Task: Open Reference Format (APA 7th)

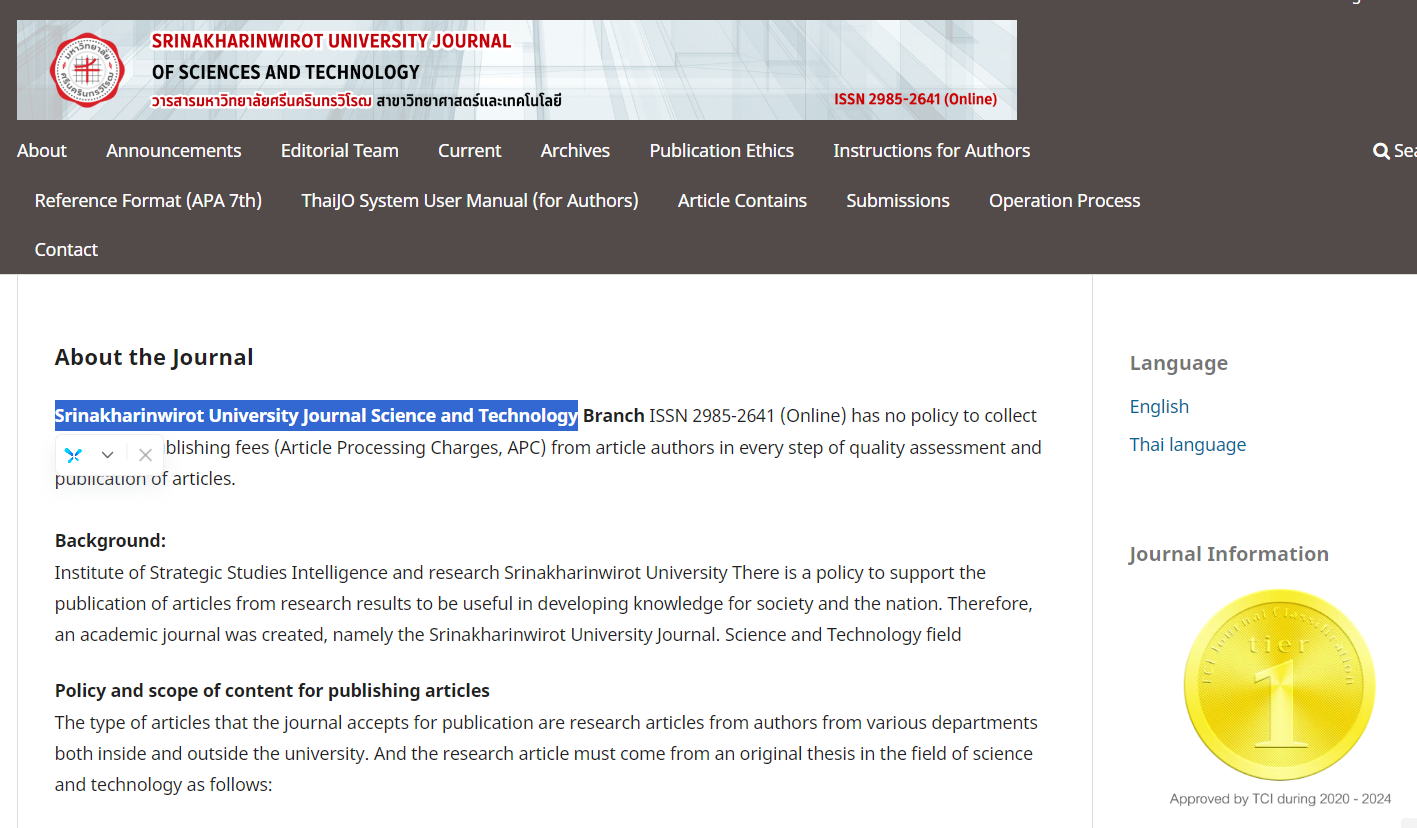Action: tap(148, 200)
